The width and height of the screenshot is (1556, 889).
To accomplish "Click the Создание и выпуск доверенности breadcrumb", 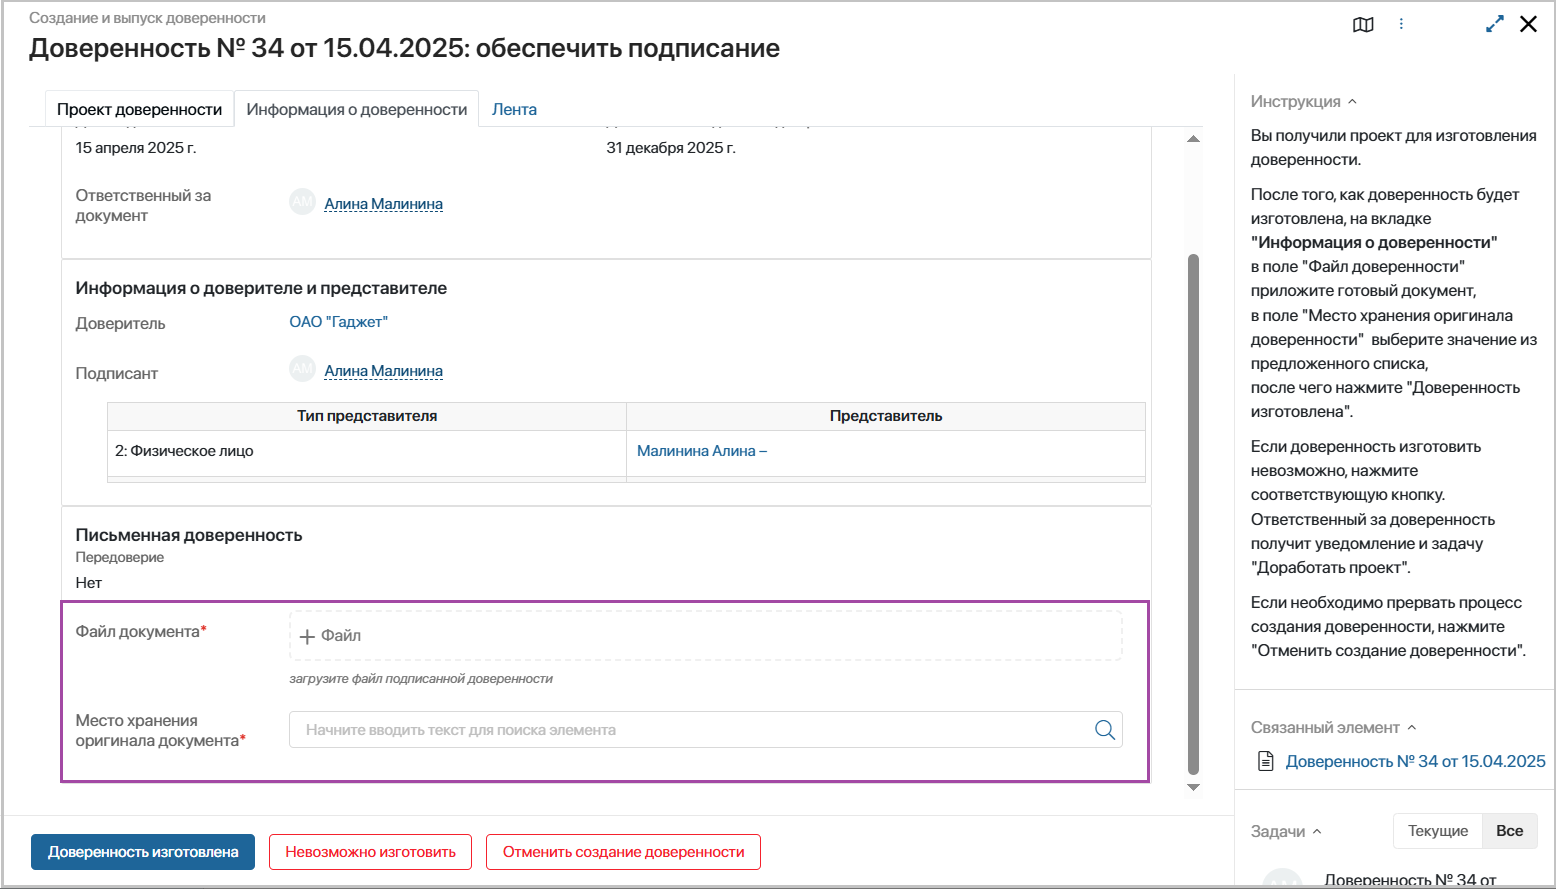I will (147, 18).
